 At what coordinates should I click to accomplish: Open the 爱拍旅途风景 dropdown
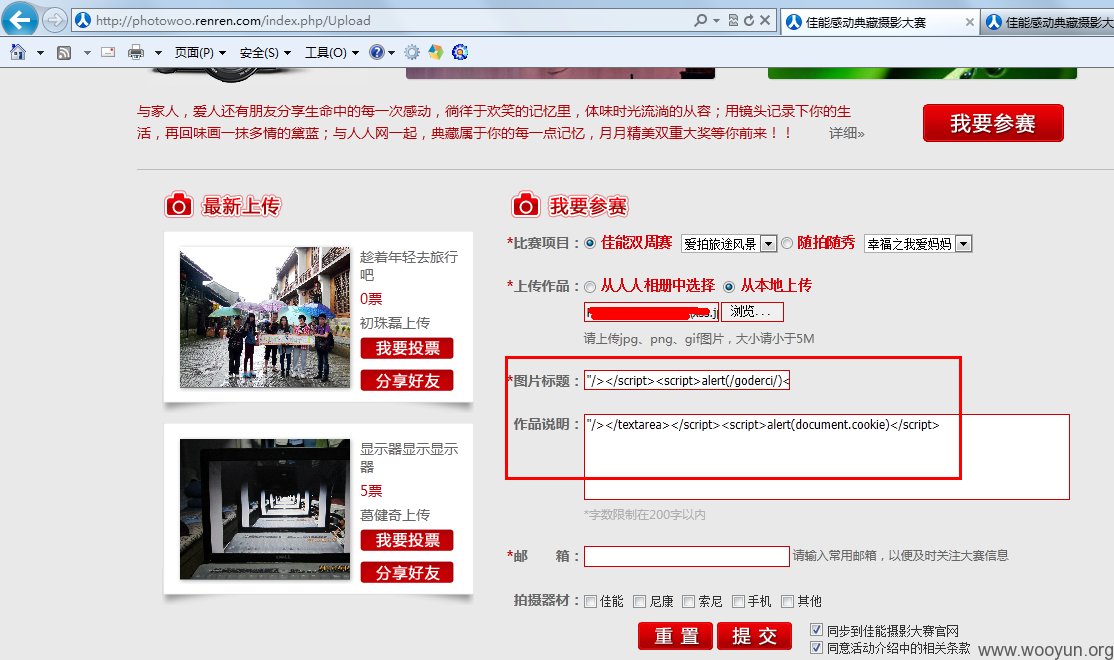tap(728, 244)
